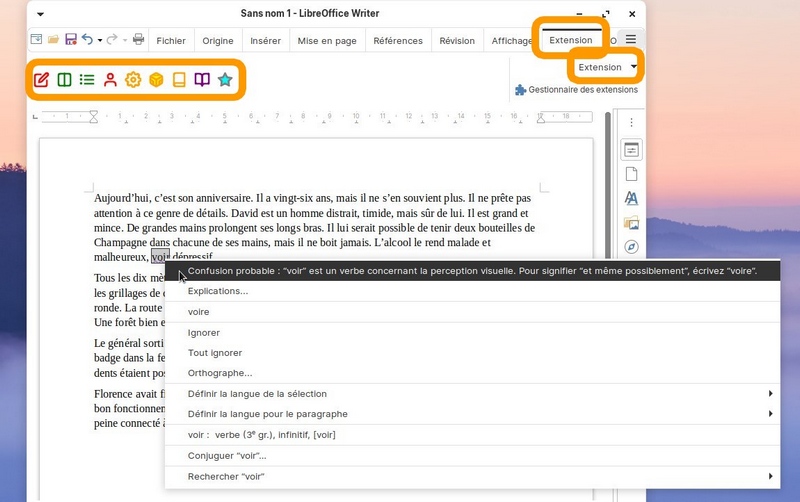Viewport: 800px width, 502px height.
Task: Click the green list icon
Action: tap(87, 80)
